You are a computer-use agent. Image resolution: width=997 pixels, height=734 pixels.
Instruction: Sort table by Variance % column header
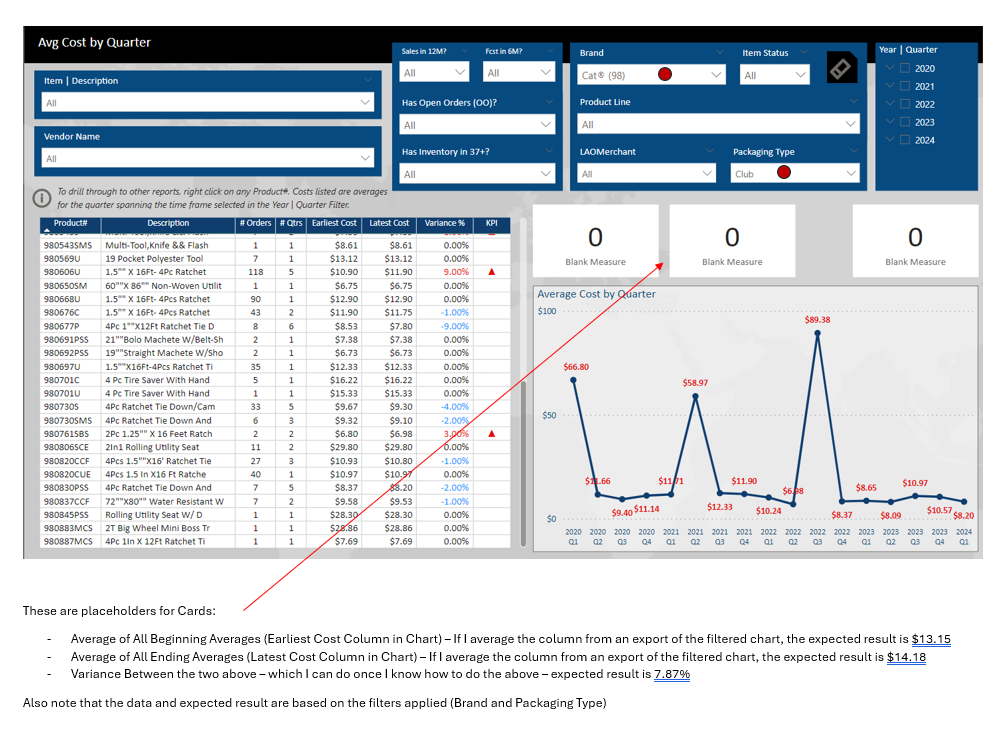click(444, 223)
